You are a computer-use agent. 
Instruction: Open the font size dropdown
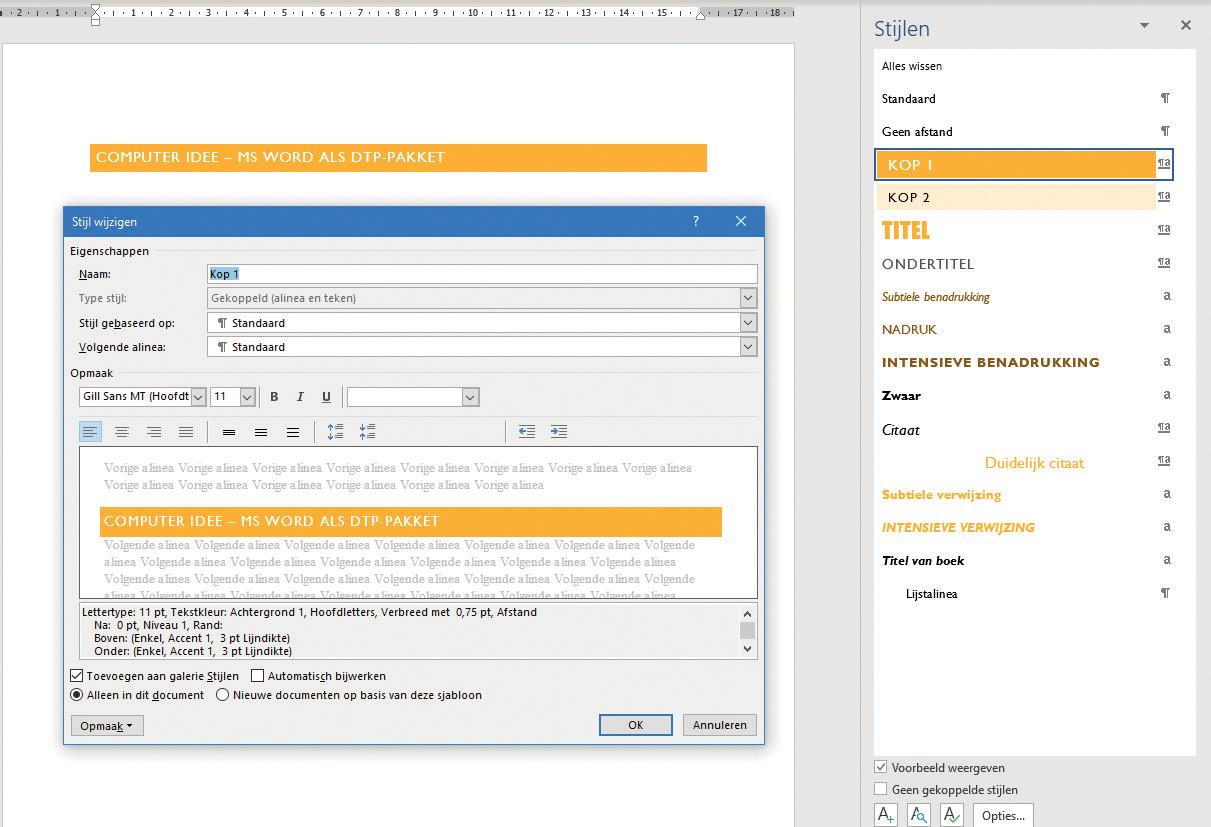247,397
